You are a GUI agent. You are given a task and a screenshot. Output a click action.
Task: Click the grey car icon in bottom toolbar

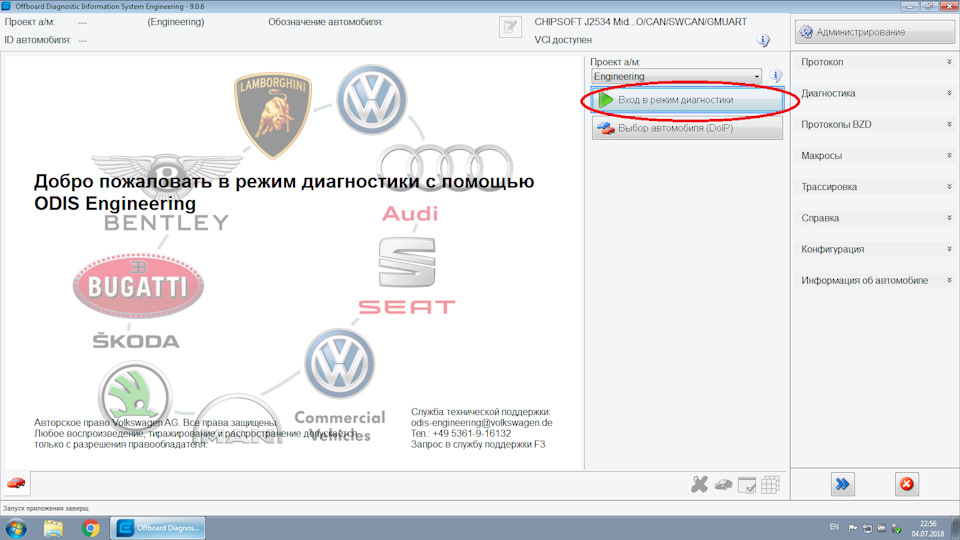point(723,485)
